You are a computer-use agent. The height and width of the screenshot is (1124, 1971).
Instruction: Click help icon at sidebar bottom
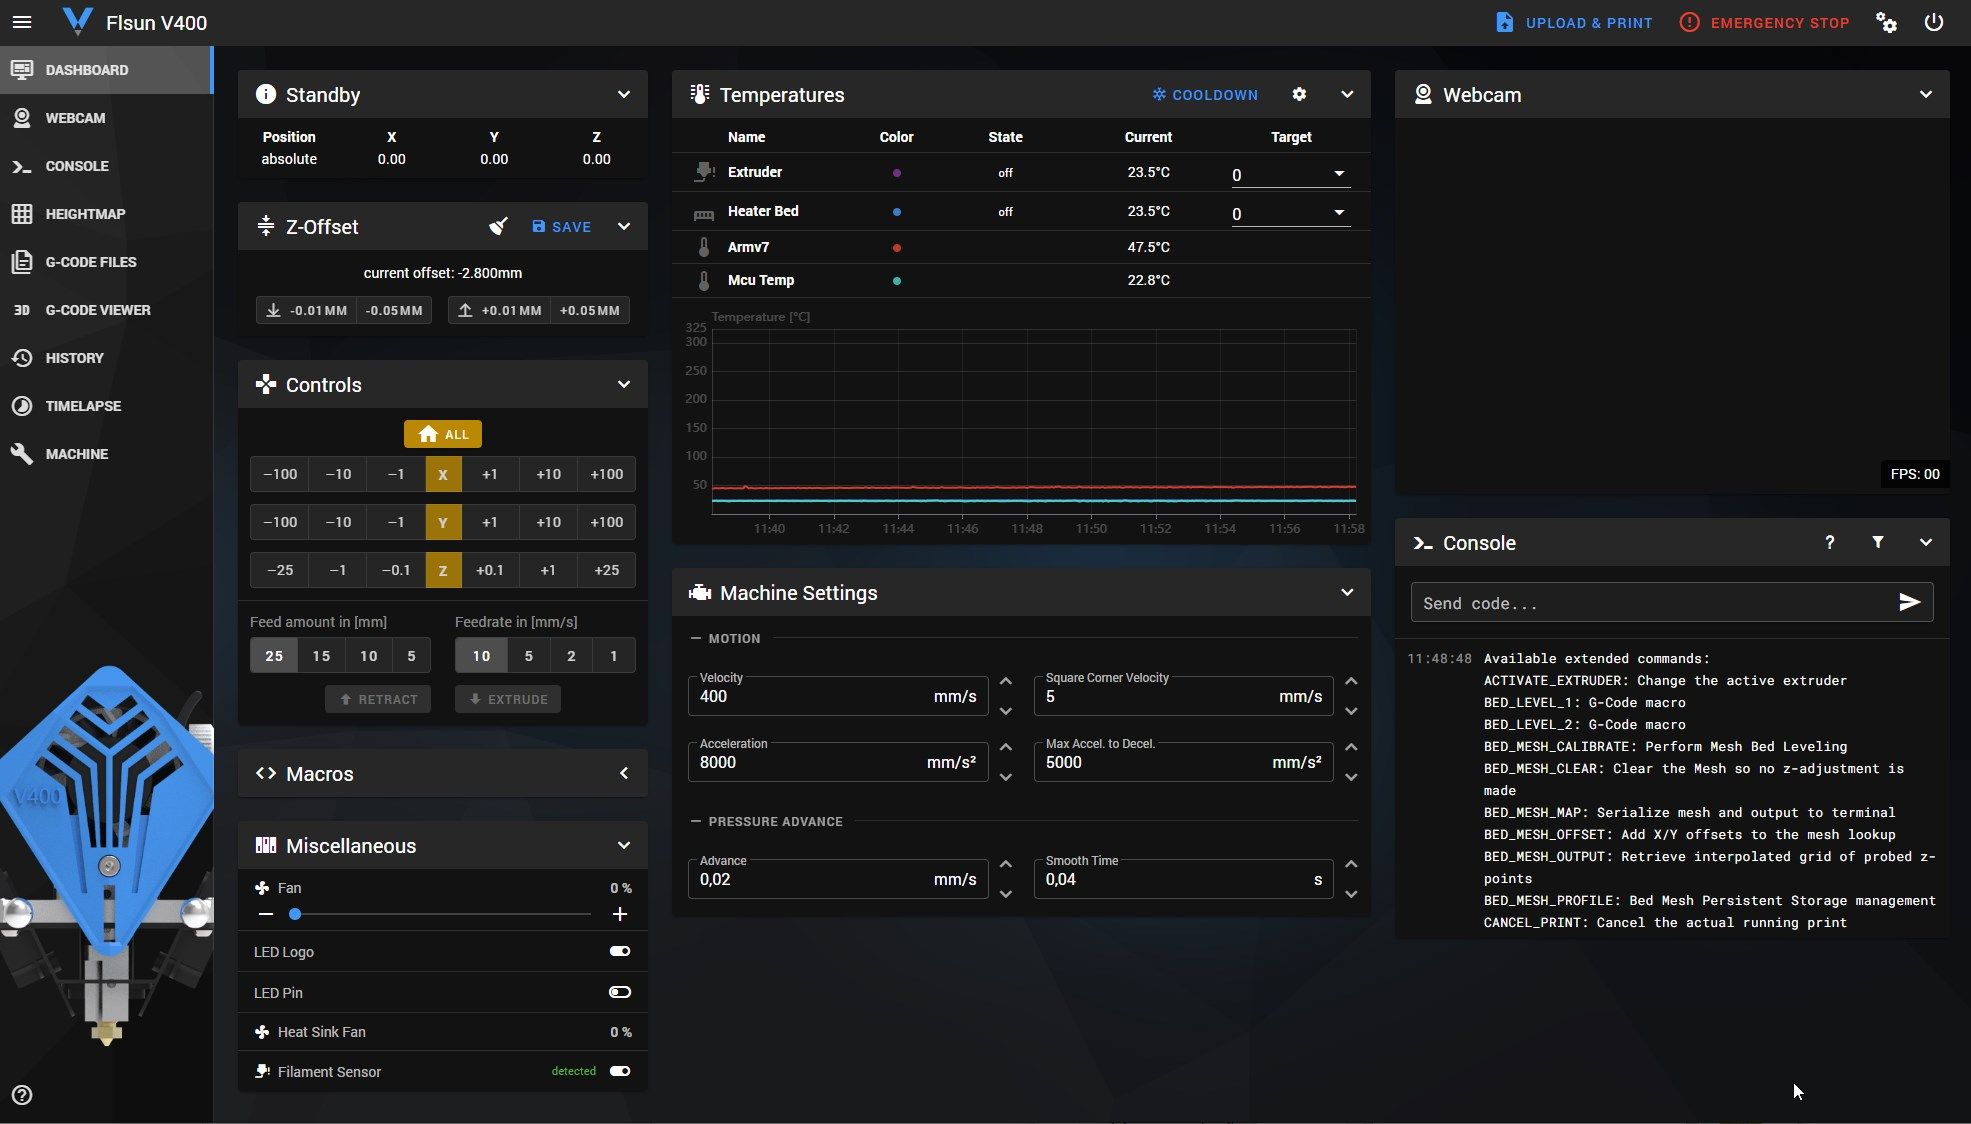point(22,1095)
